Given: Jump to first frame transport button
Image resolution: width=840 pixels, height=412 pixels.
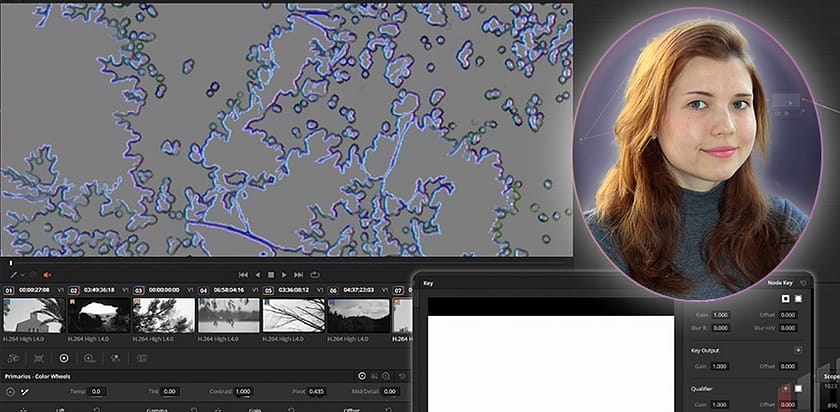Looking at the screenshot, I should 243,275.
